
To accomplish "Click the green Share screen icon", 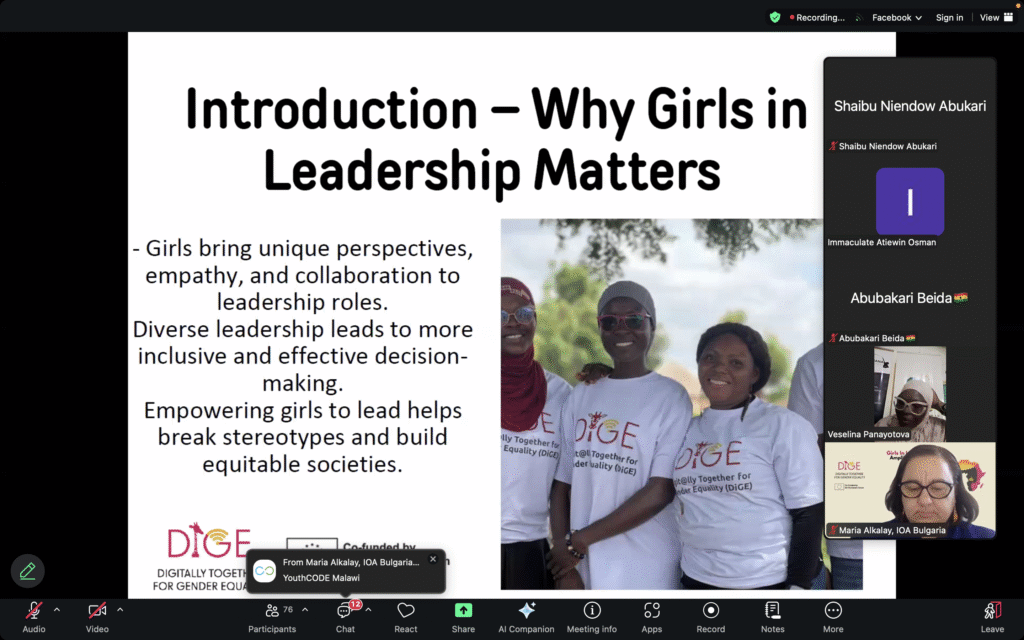I will tap(463, 610).
